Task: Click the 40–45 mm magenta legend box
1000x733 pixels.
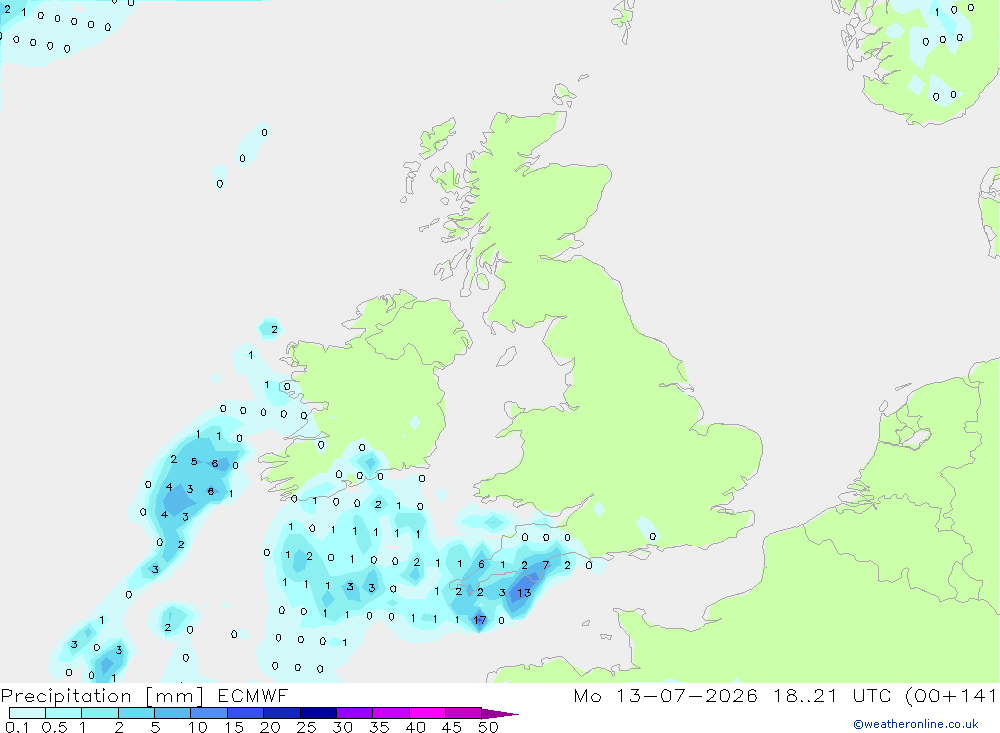Action: tap(427, 713)
